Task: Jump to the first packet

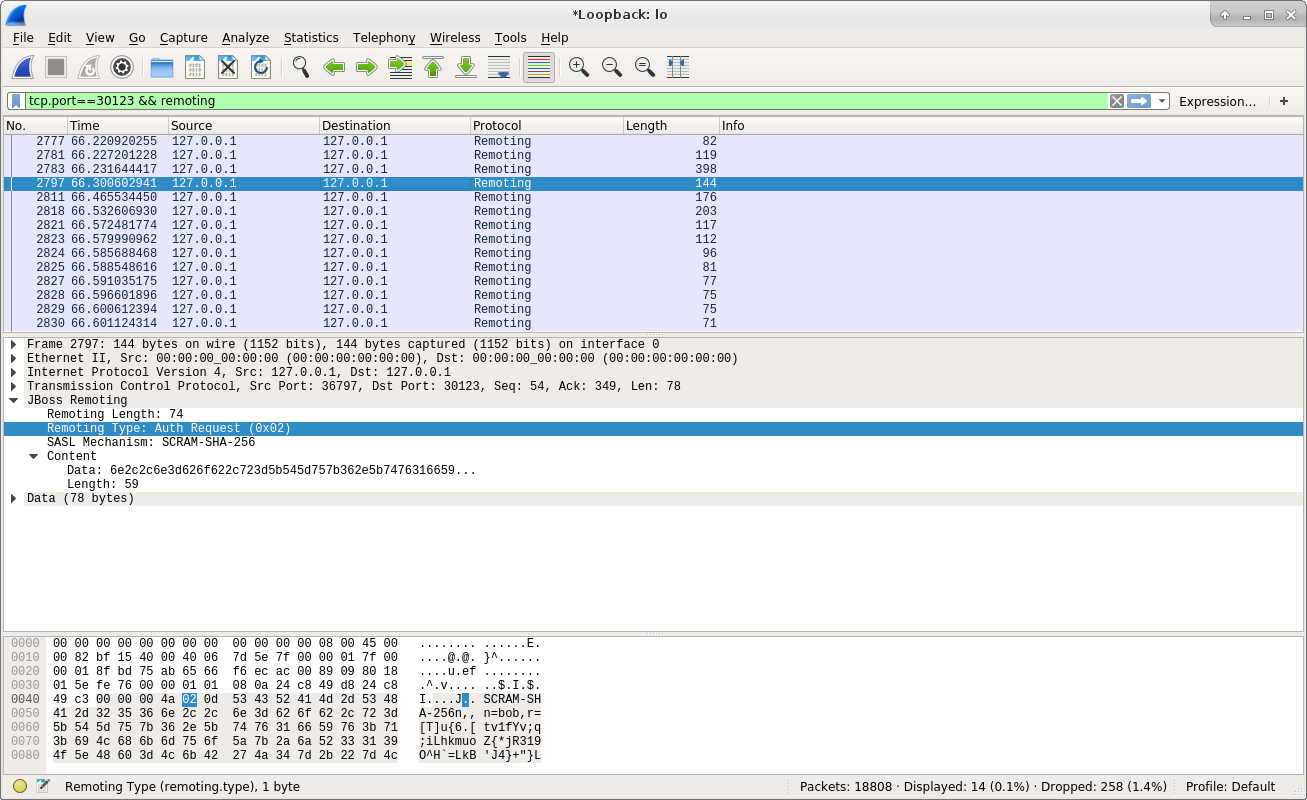Action: coord(433,67)
